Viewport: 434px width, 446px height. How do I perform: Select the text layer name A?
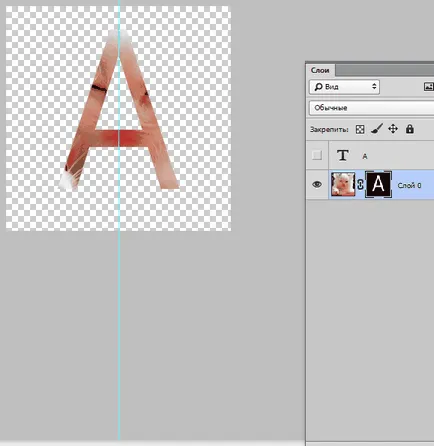pos(365,156)
